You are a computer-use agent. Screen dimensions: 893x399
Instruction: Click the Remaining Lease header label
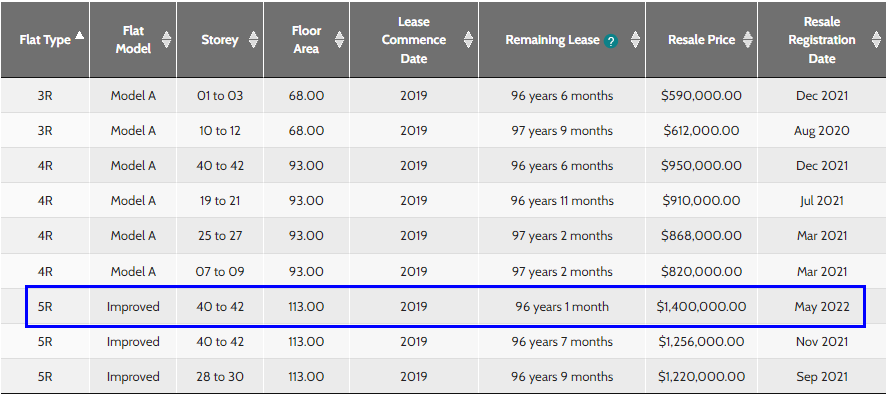click(552, 40)
